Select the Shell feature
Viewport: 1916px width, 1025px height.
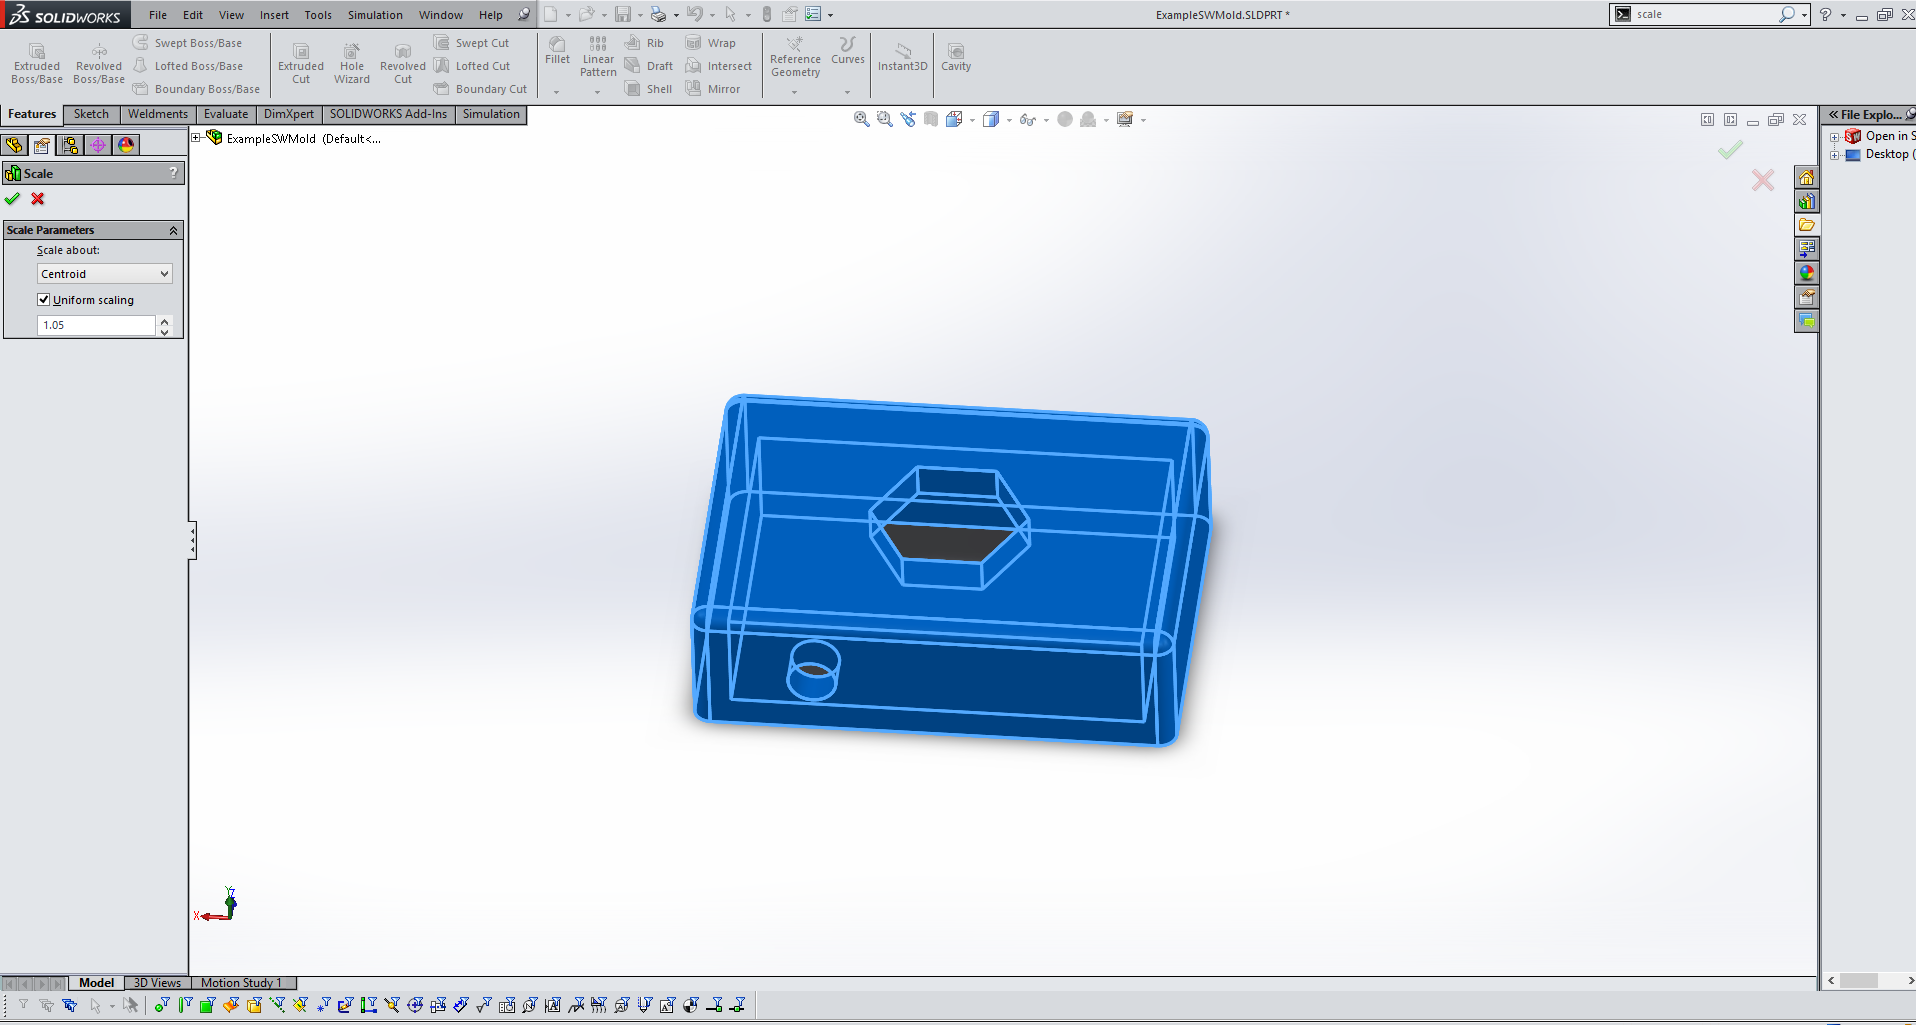click(648, 89)
